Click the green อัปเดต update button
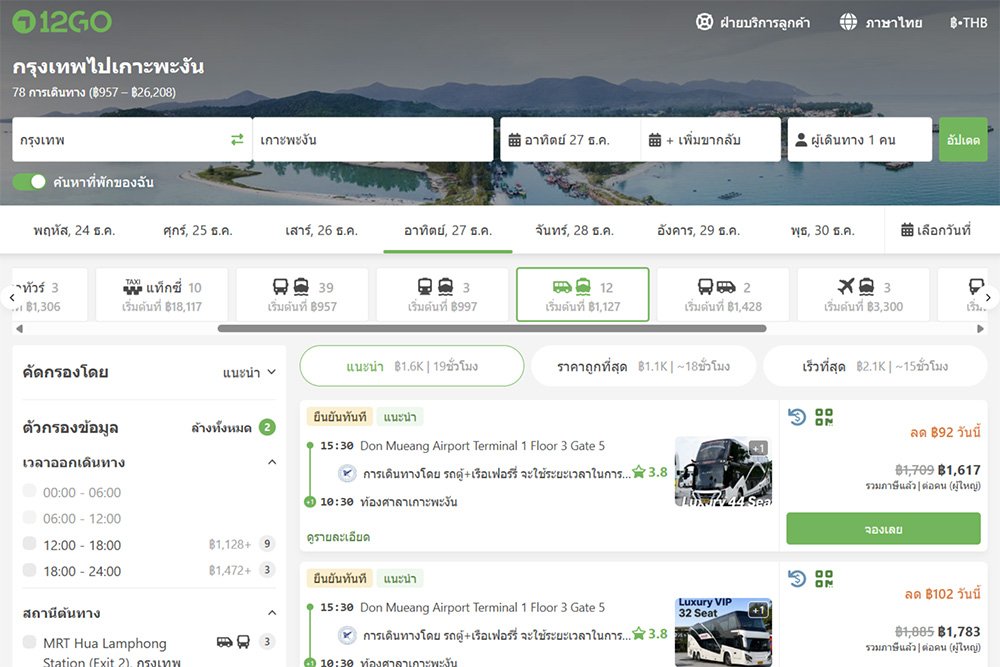Screen dimensions: 1000x667 963,139
